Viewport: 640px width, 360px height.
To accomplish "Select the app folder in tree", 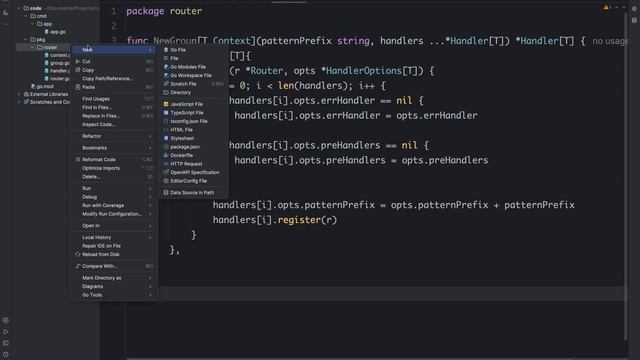I will point(44,24).
